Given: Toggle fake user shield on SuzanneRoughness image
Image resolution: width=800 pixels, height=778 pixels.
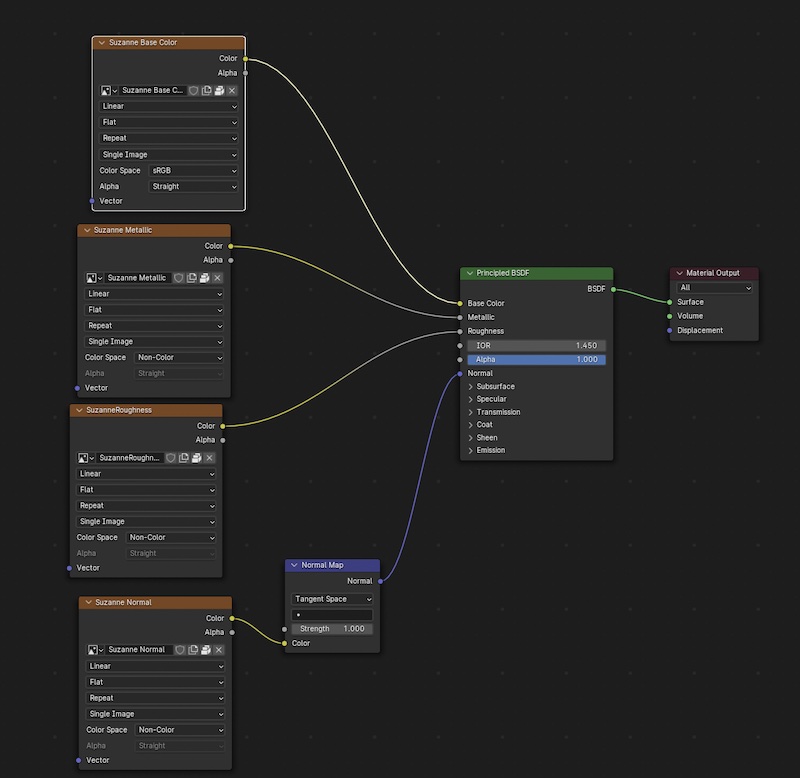Looking at the screenshot, I should (171, 458).
